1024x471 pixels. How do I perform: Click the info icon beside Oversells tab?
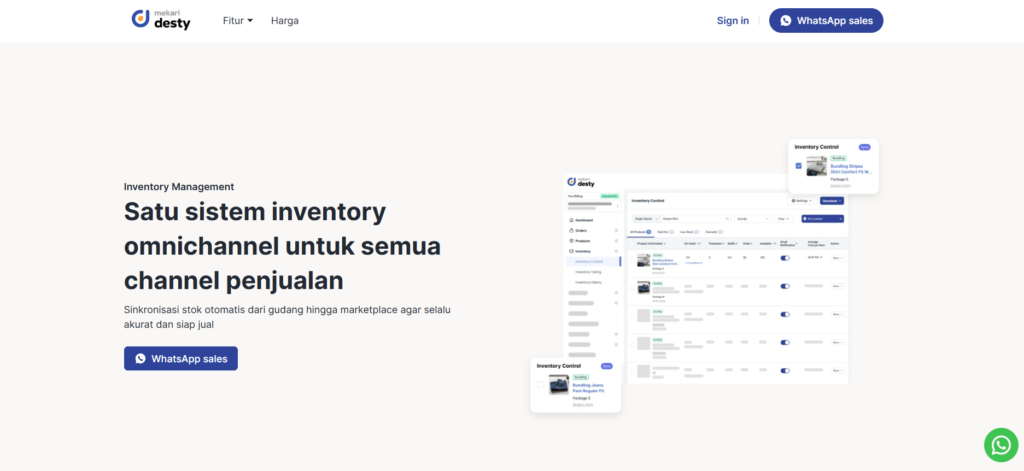point(720,232)
